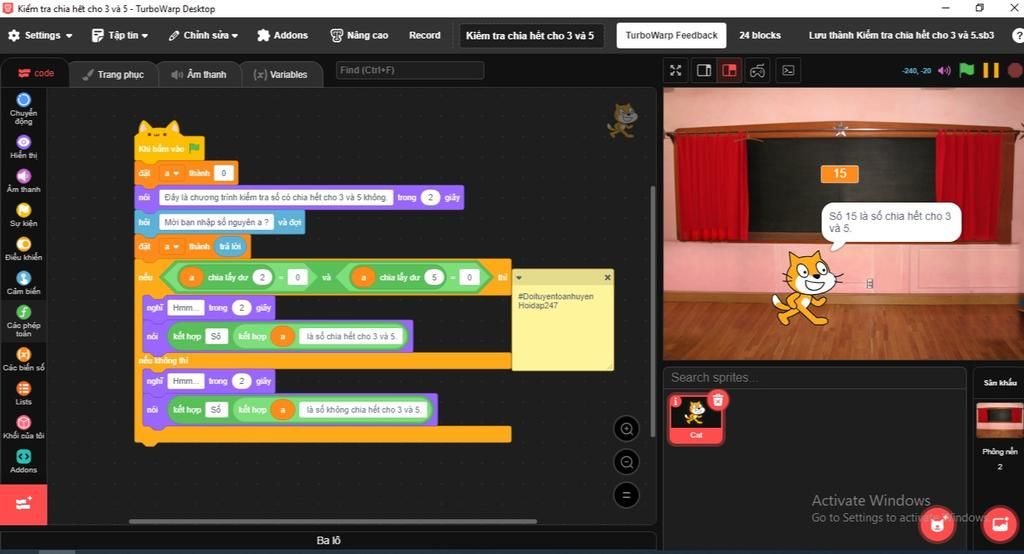Image resolution: width=1024 pixels, height=554 pixels.
Task: Zoom out on the code workspace
Action: [x=626, y=462]
